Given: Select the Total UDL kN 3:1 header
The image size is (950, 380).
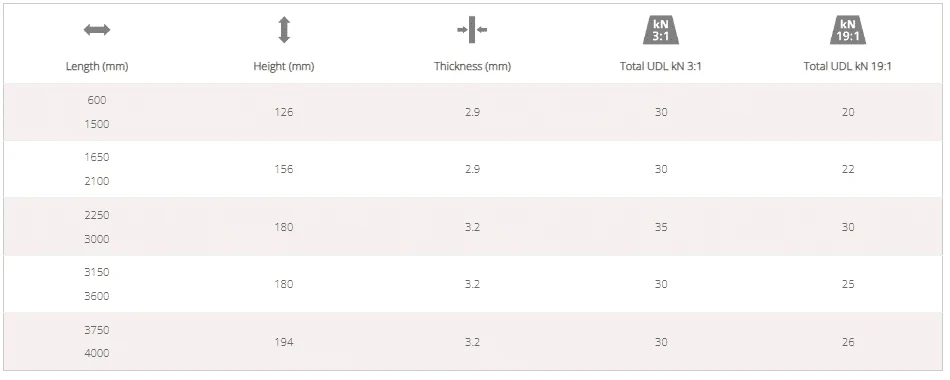Looking at the screenshot, I should coord(660,67).
